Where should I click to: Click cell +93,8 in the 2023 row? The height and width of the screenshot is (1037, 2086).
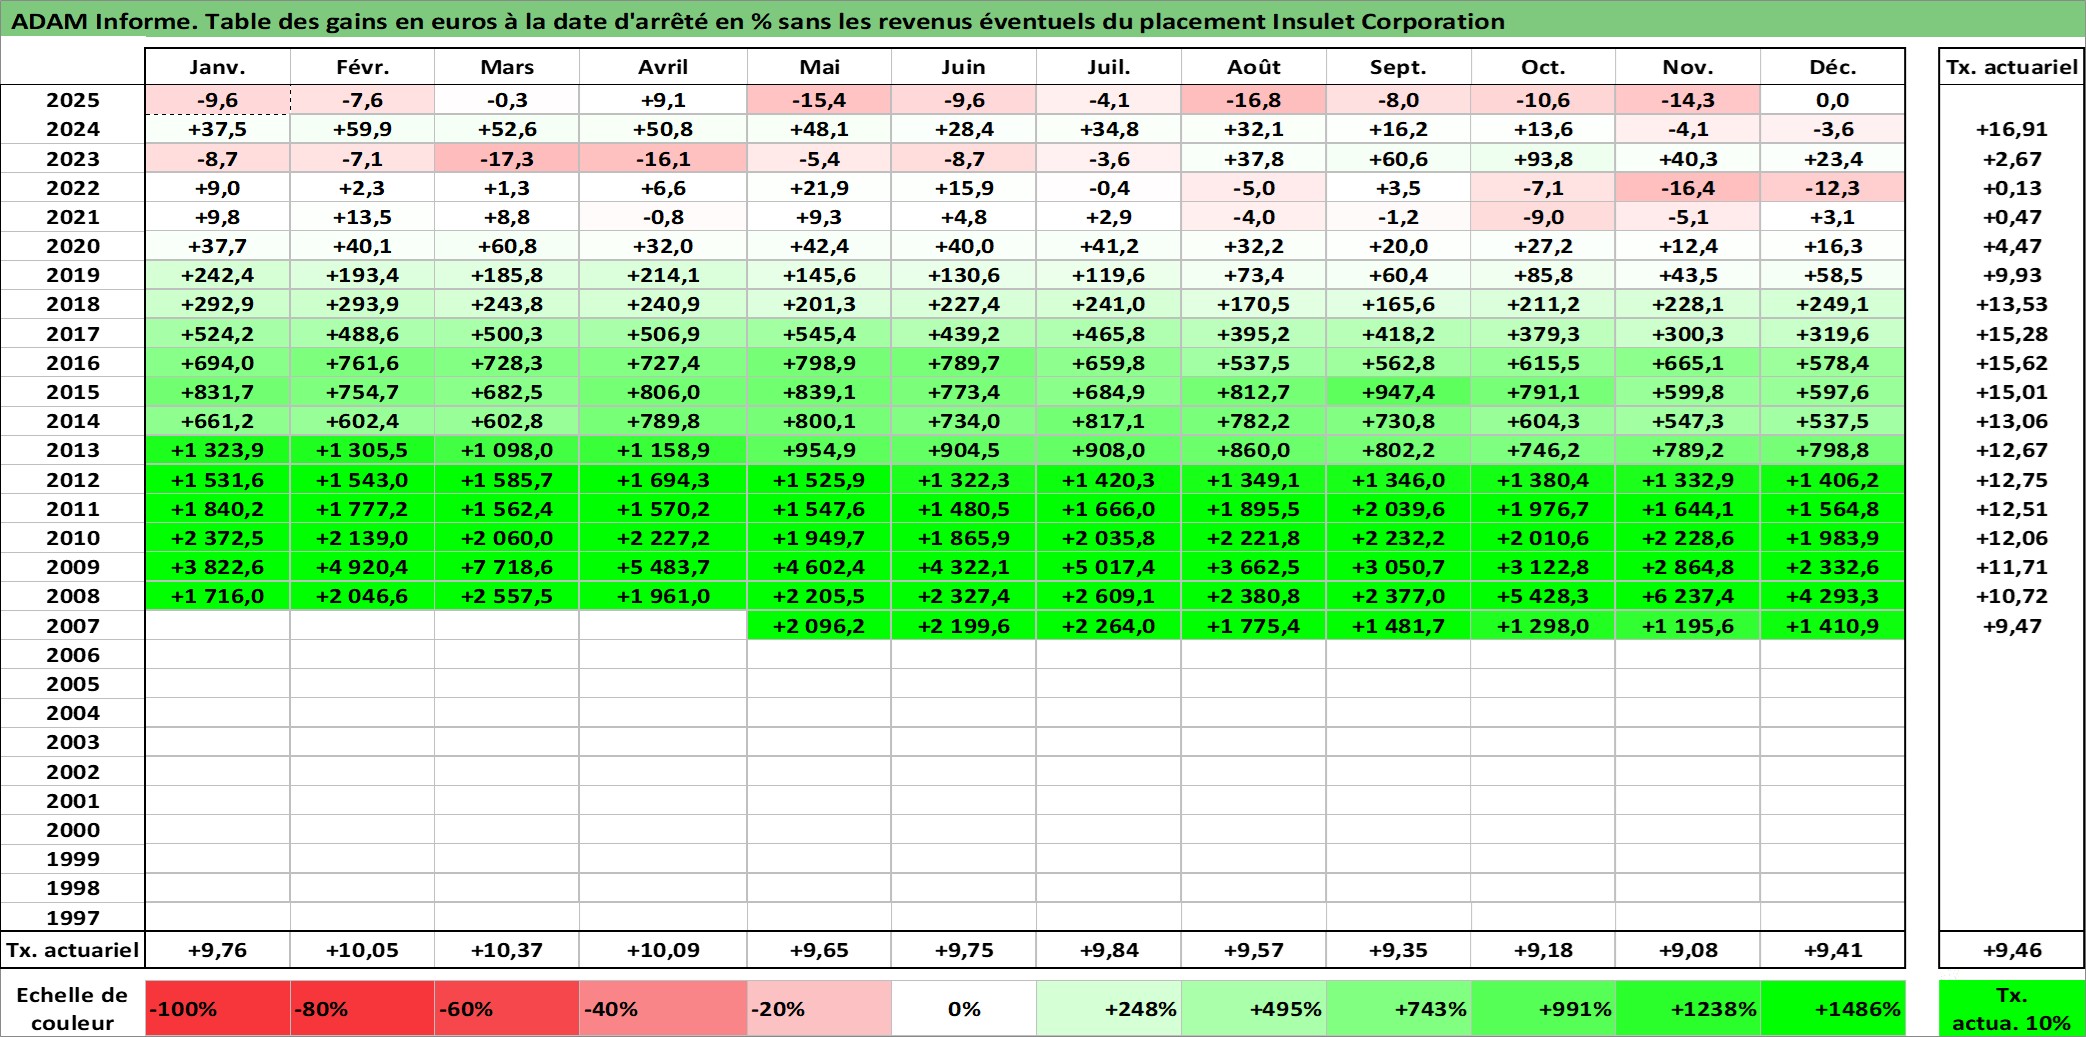(x=1543, y=159)
